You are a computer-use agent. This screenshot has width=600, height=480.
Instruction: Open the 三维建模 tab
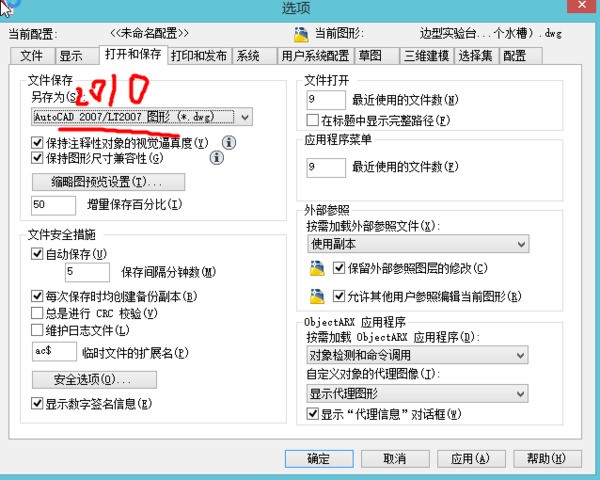[x=427, y=56]
